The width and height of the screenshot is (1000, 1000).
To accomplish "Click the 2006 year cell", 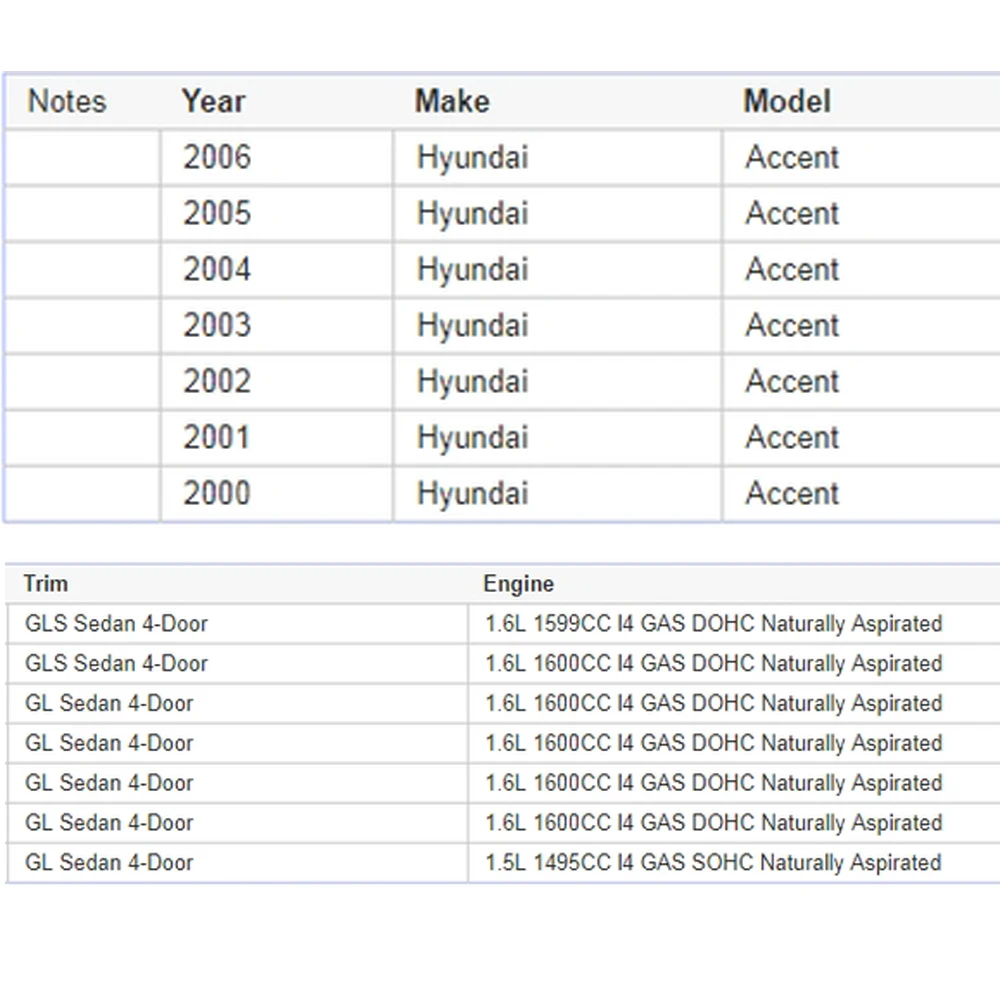I will click(217, 157).
